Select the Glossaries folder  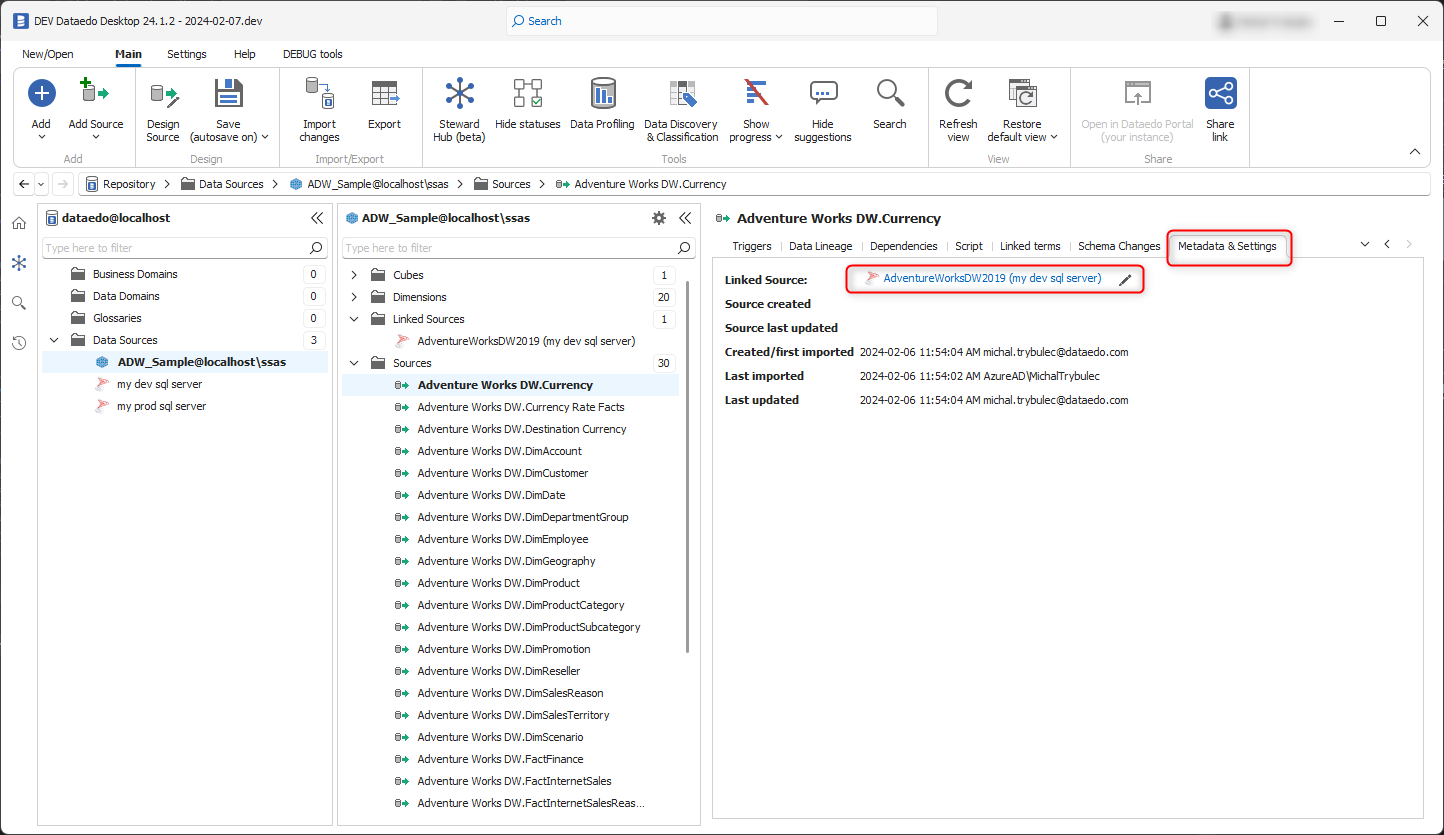click(117, 318)
